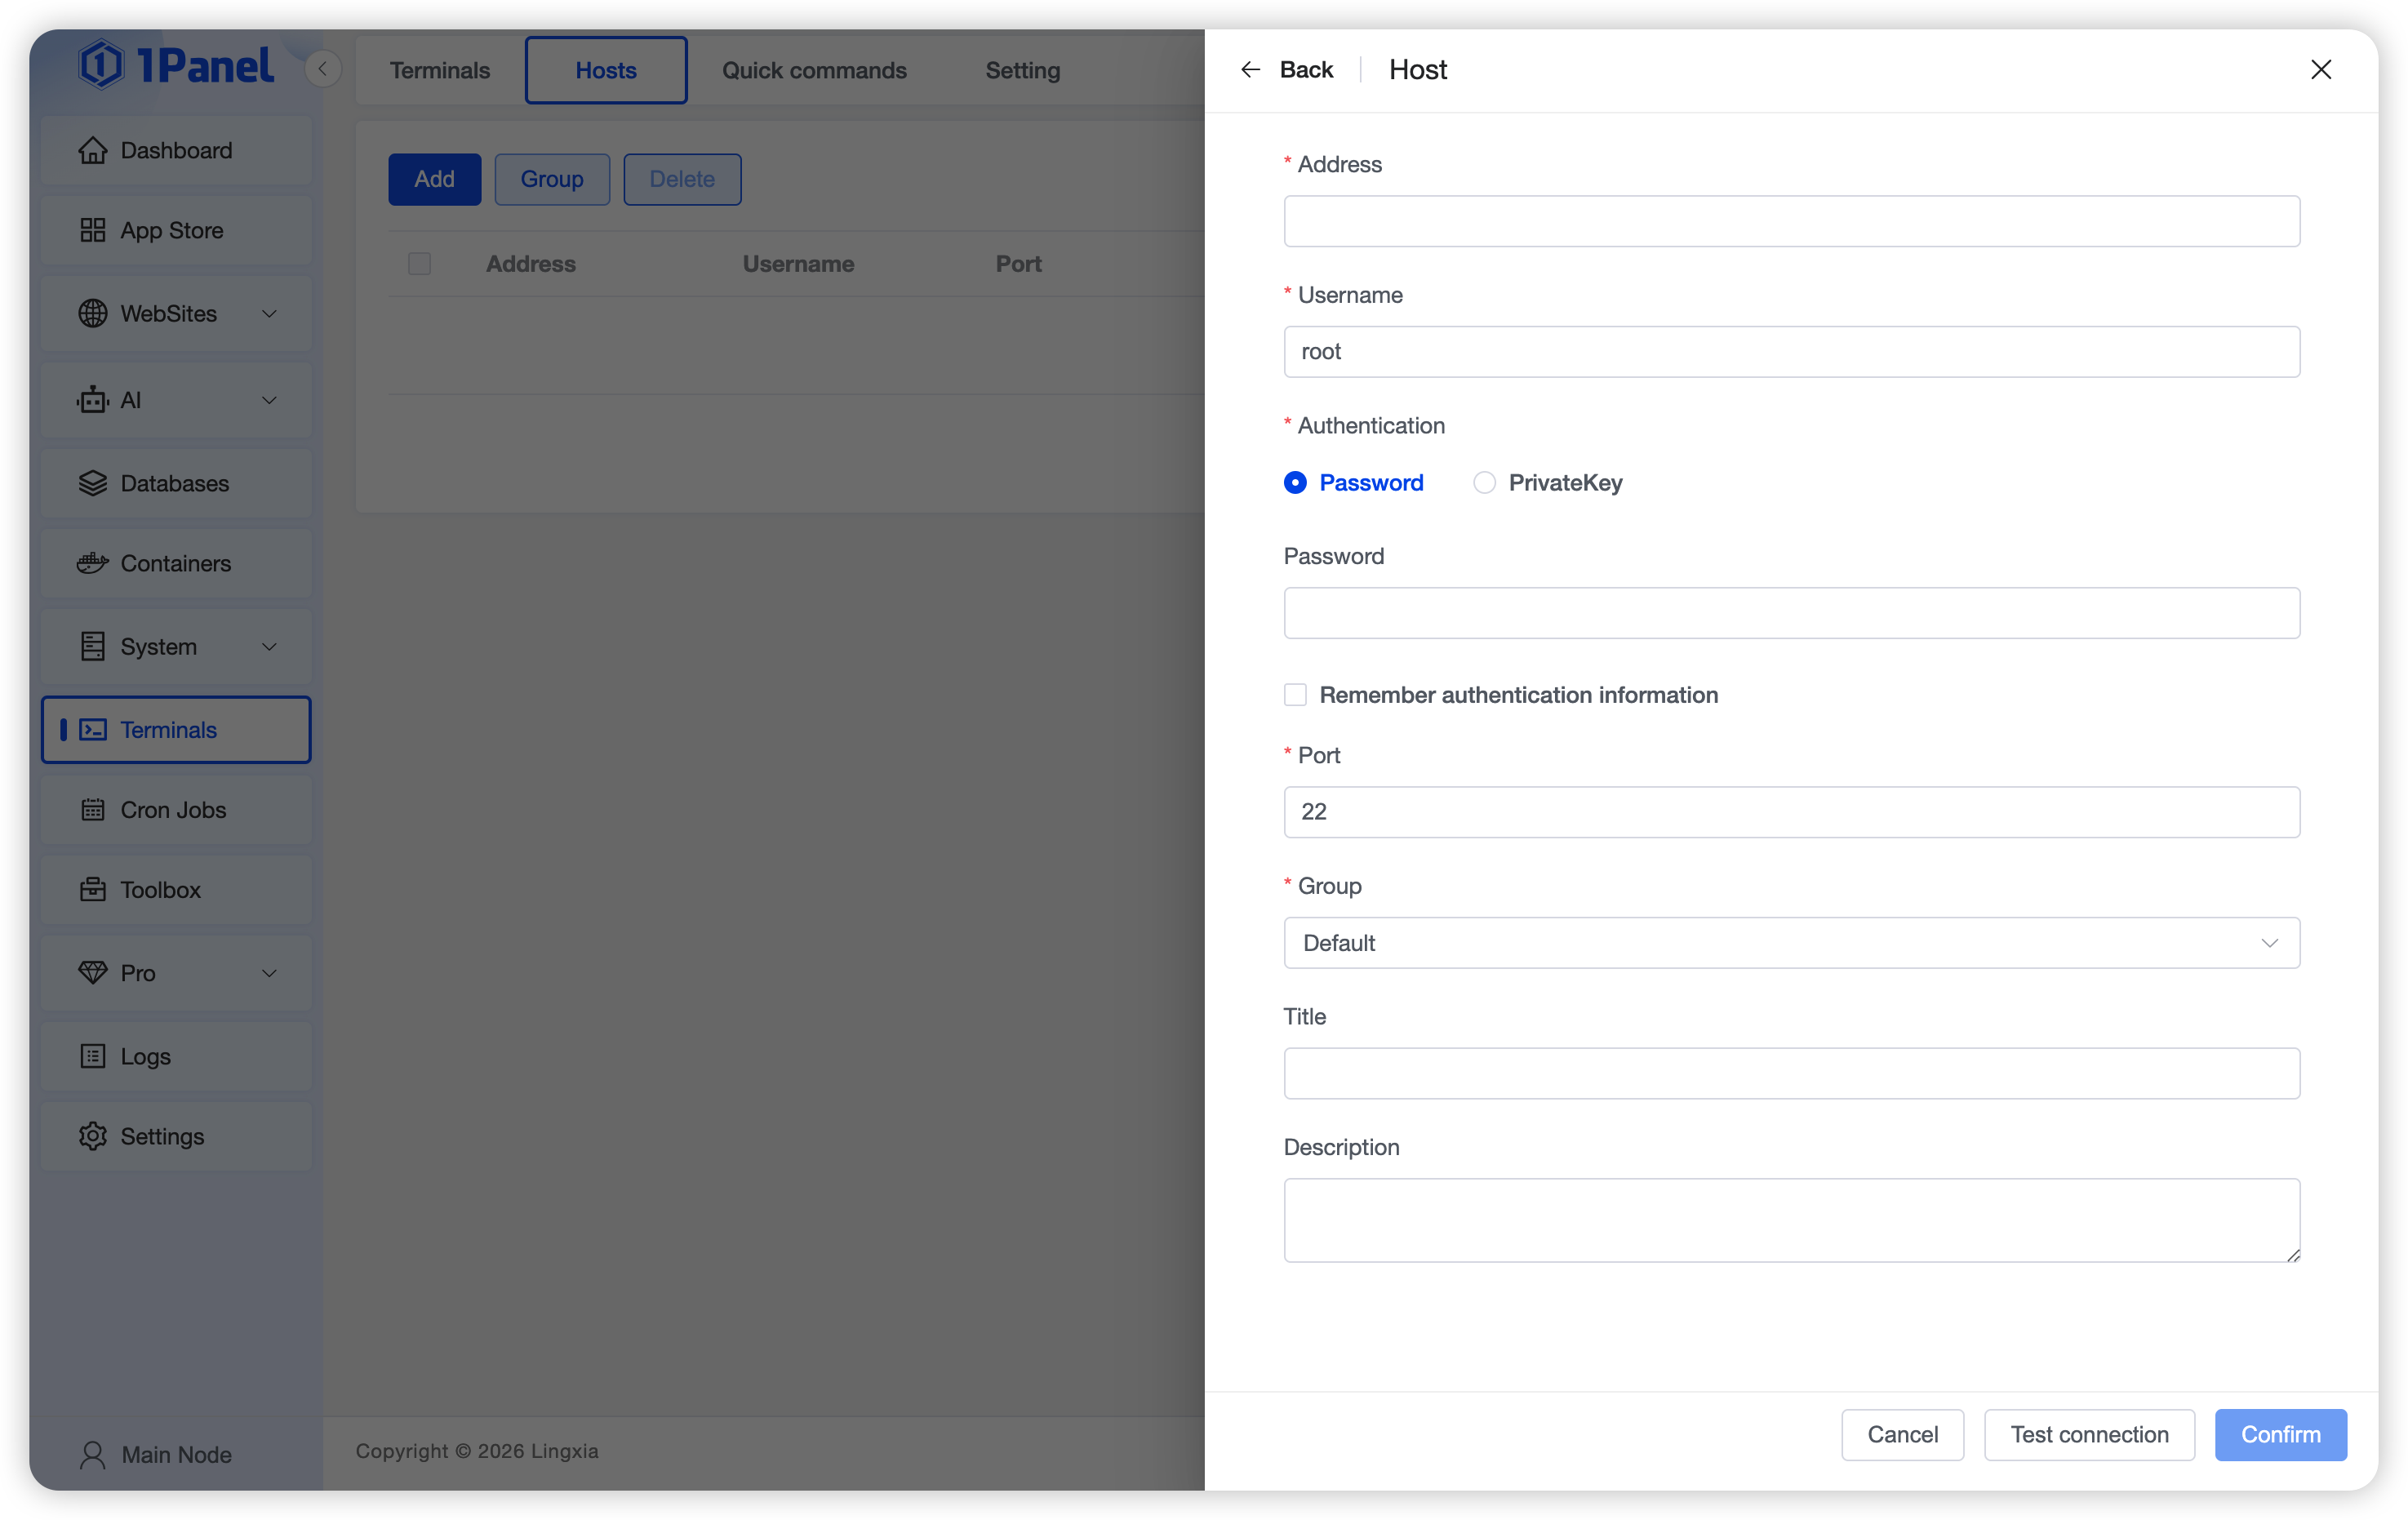Open the App Store grid icon
Viewport: 2408px width, 1520px height.
click(92, 230)
